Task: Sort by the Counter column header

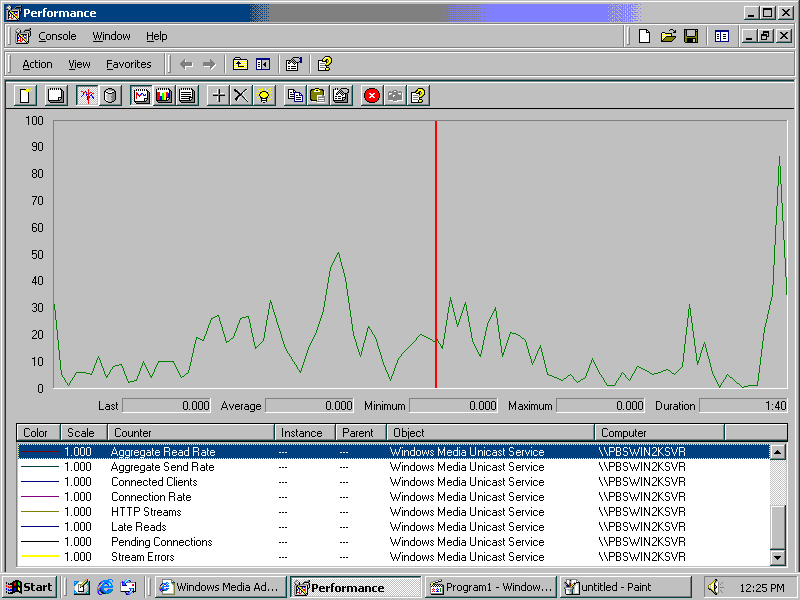Action: point(191,433)
